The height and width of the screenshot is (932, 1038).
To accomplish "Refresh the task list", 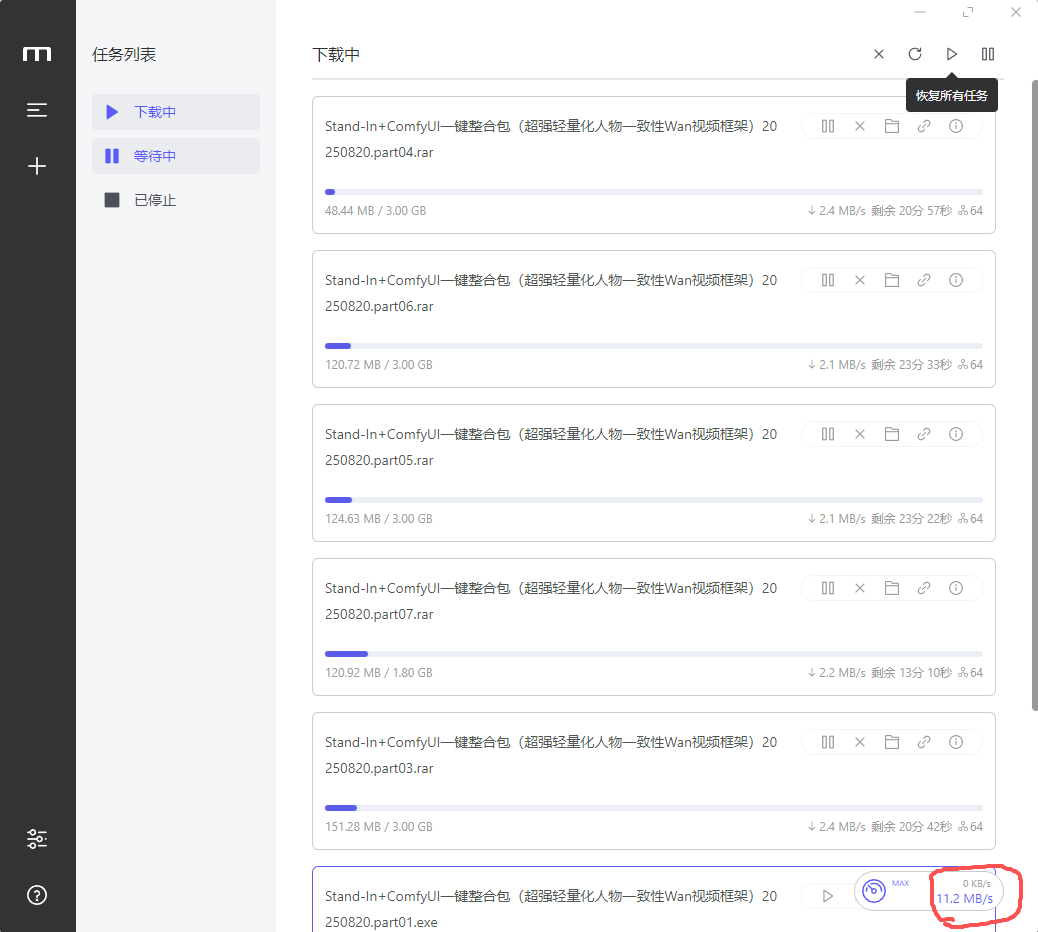I will click(915, 54).
